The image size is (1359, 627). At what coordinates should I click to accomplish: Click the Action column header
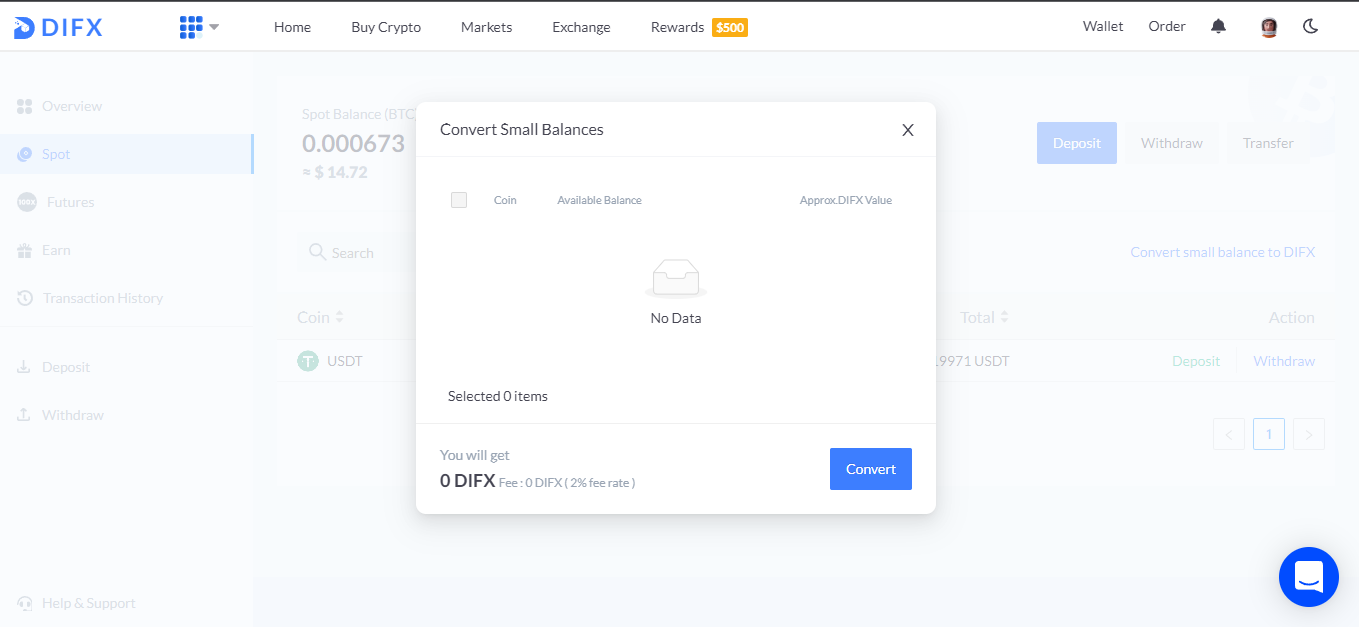tap(1292, 317)
